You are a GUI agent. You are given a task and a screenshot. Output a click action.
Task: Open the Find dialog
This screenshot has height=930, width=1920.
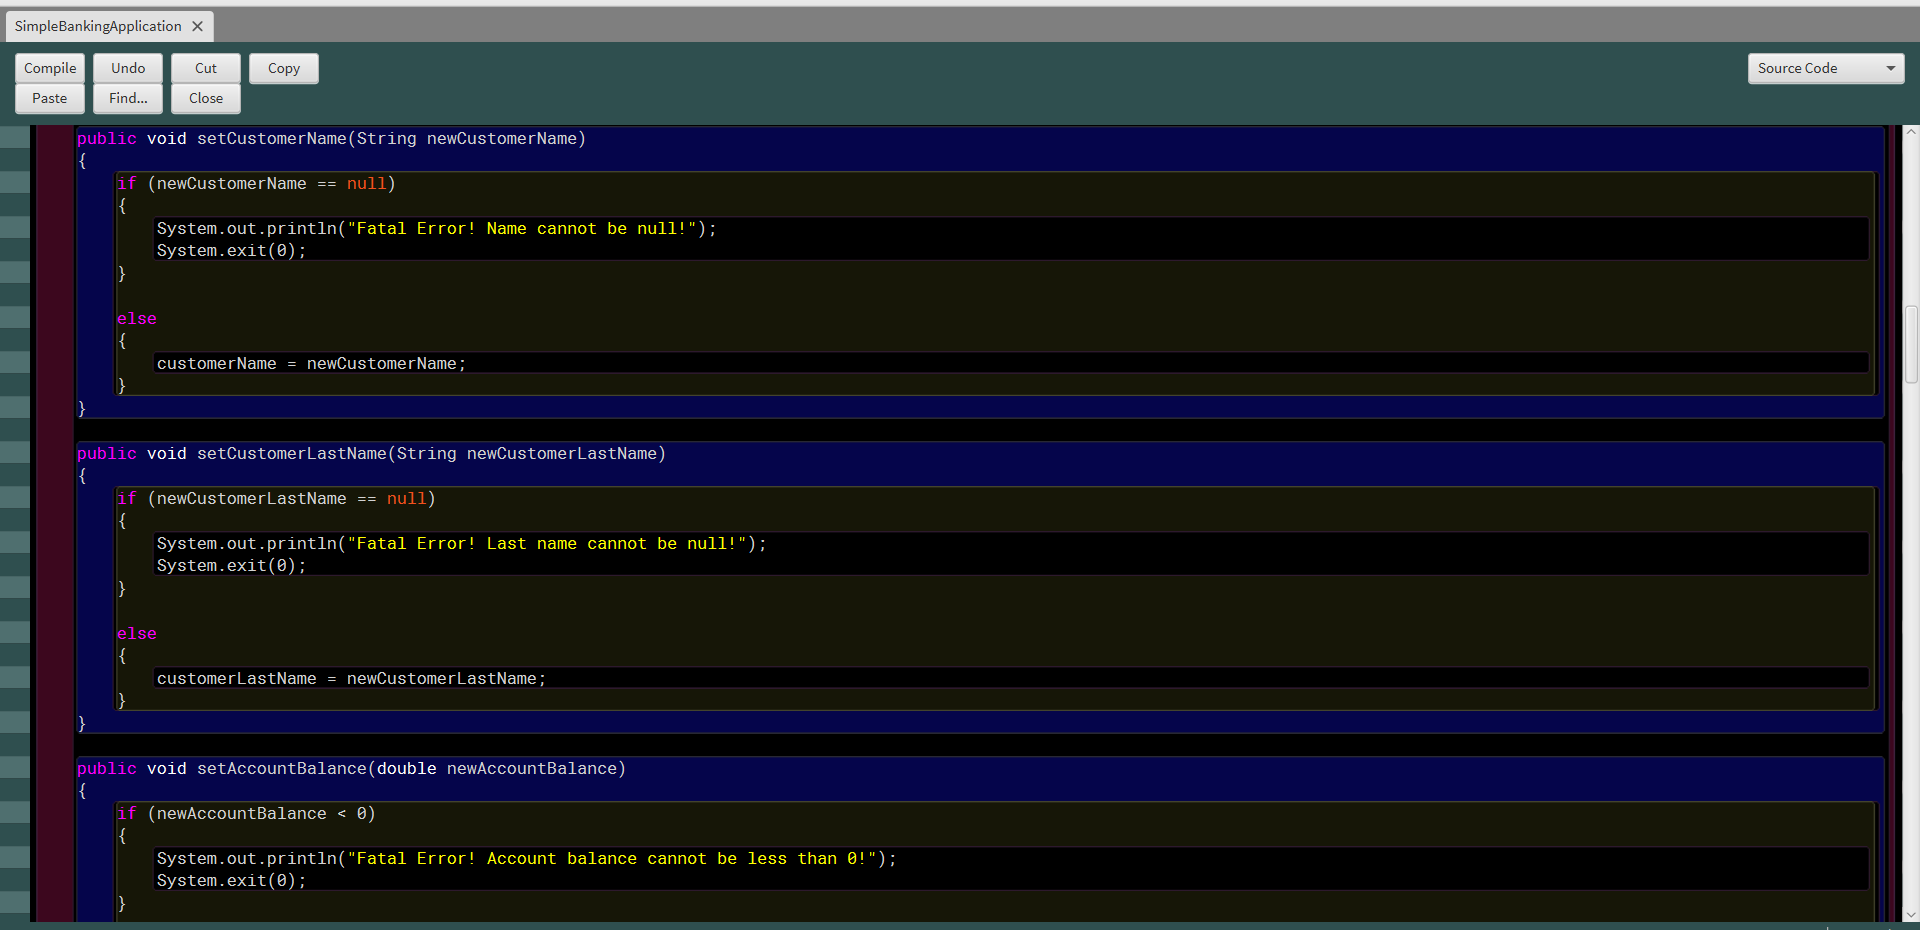pyautogui.click(x=127, y=98)
